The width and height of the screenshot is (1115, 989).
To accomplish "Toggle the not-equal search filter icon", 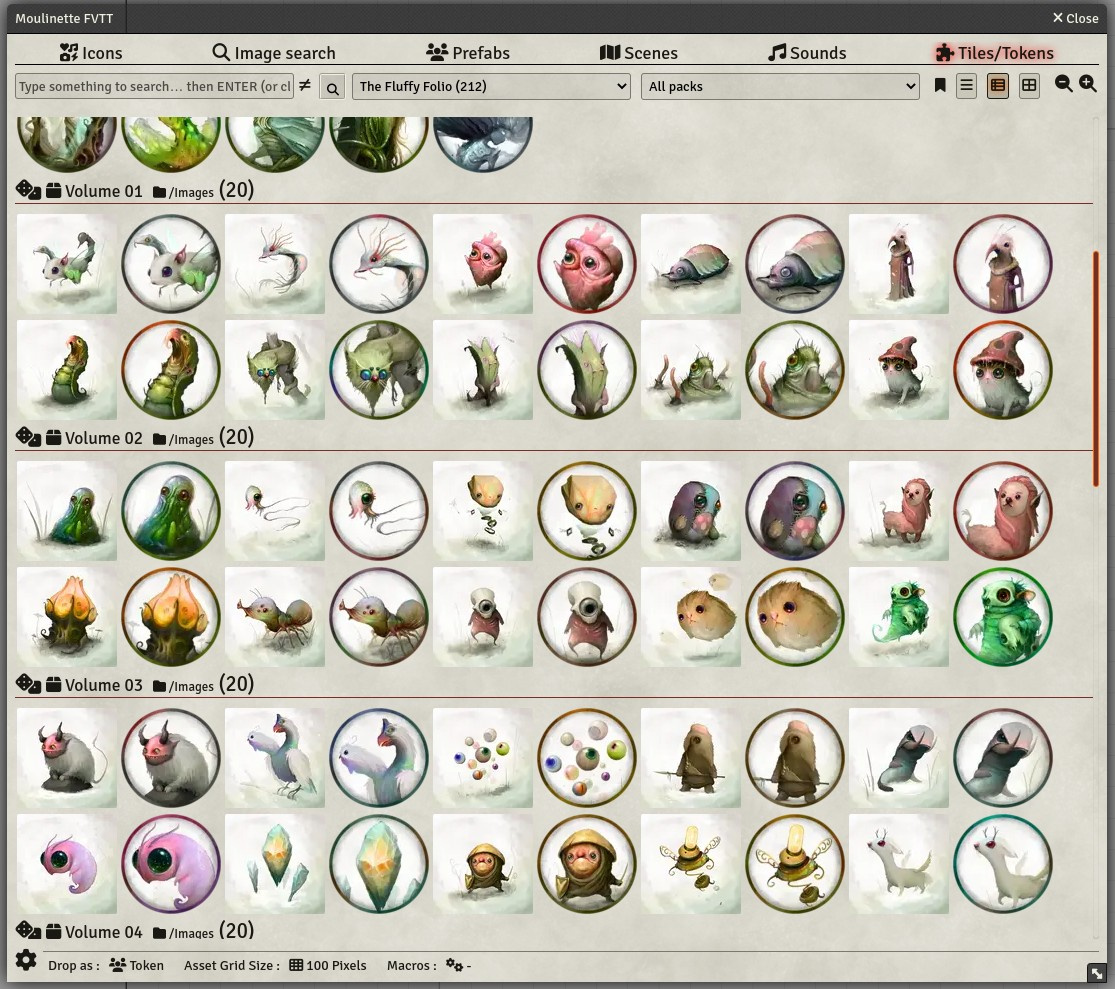I will click(305, 85).
